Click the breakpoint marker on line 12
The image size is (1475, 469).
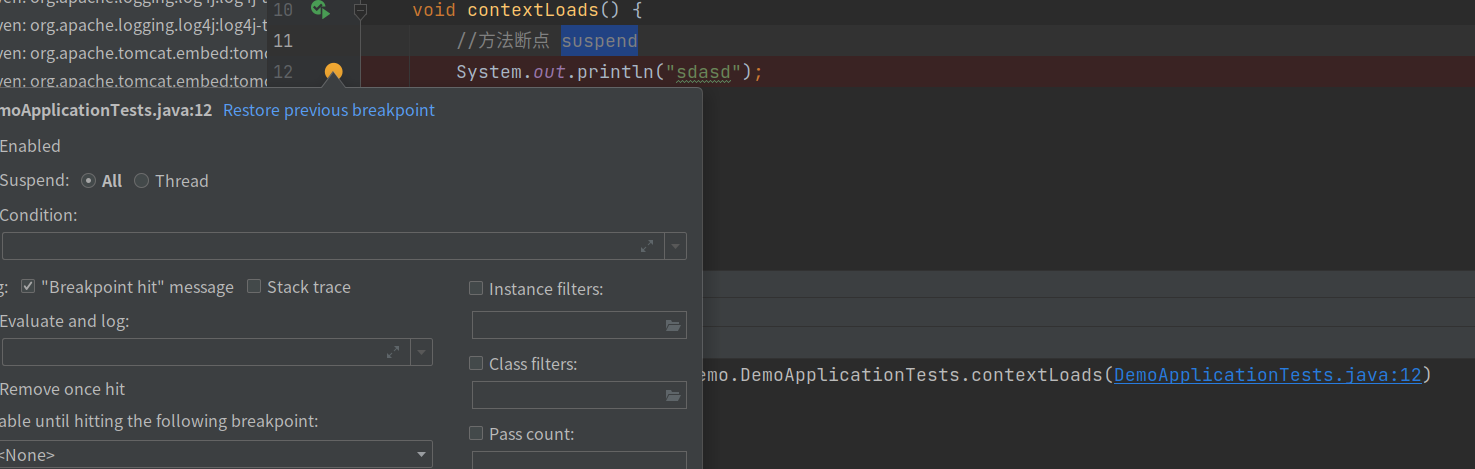pos(334,72)
